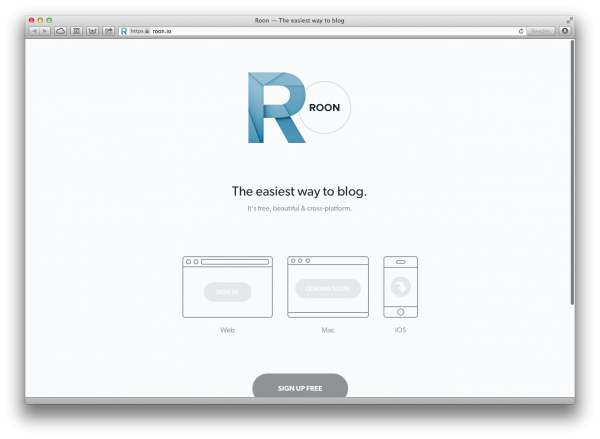The height and width of the screenshot is (439, 600).
Task: Click the yellow minimize window button
Action: (40, 20)
